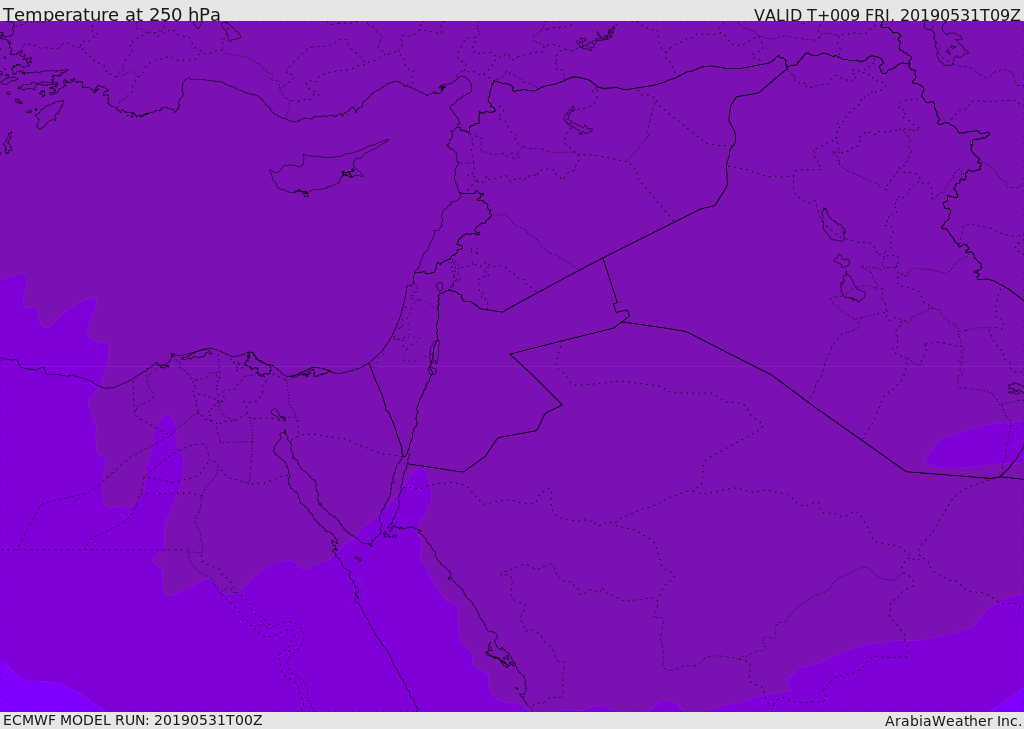Click the 'ECMWF MODEL RUN: 20190531T00Z' footer text
Viewport: 1024px width, 729px height.
click(133, 720)
